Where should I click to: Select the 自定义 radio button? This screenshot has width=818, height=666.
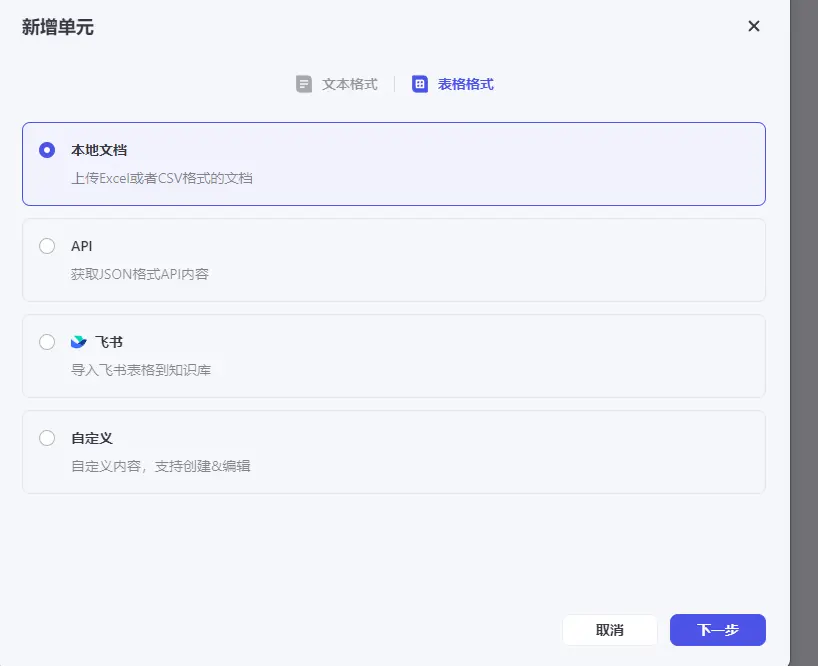[x=47, y=438]
